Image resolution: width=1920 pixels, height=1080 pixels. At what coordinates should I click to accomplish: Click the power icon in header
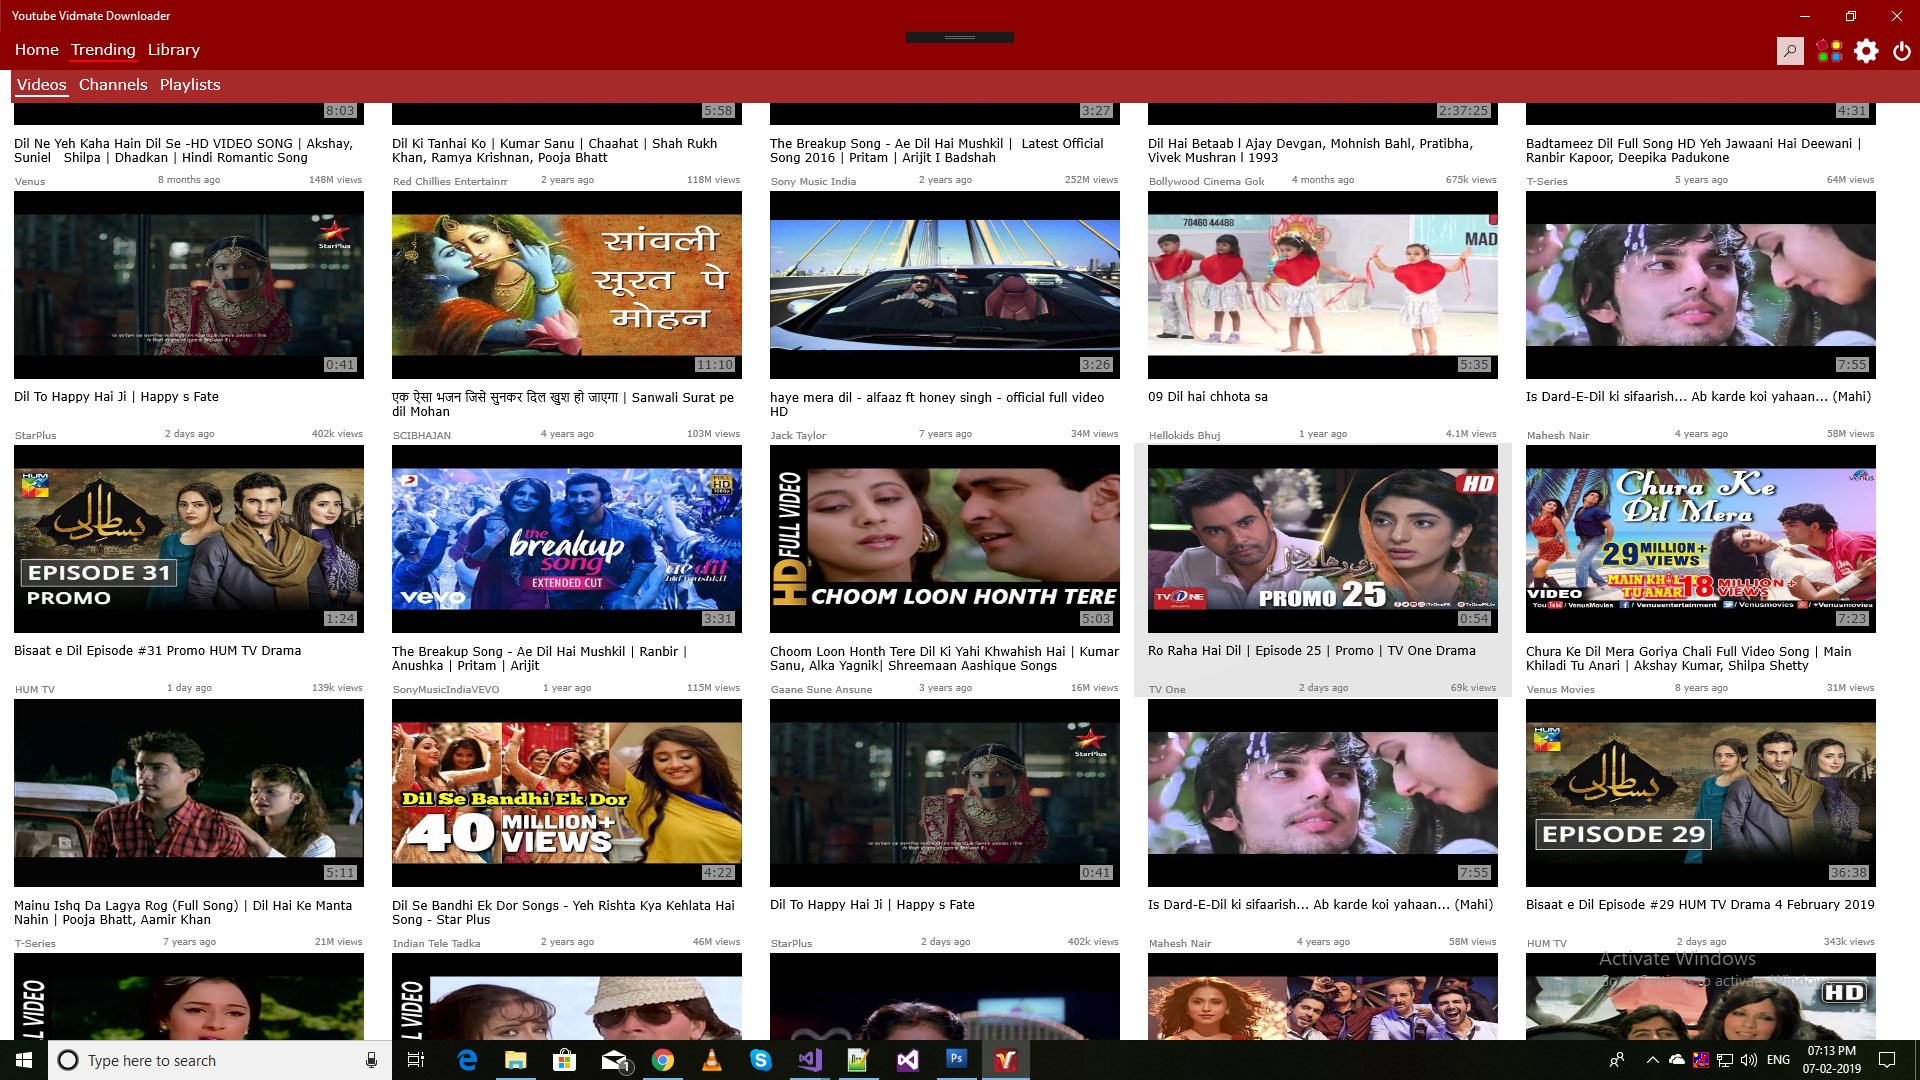(1902, 50)
